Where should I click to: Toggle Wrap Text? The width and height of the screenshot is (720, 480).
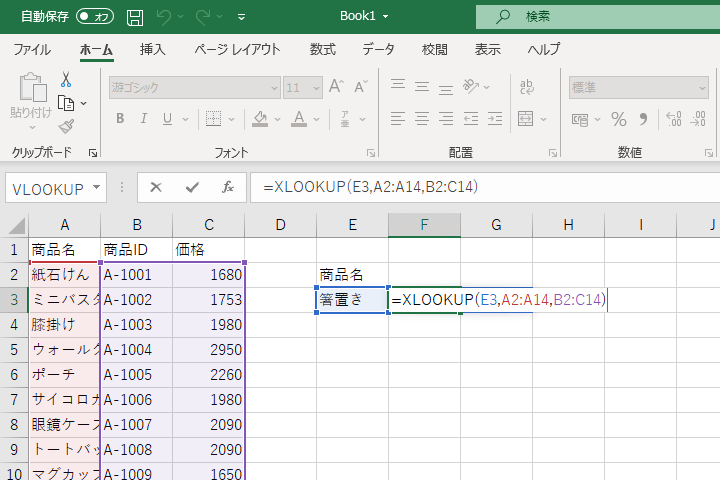point(527,86)
